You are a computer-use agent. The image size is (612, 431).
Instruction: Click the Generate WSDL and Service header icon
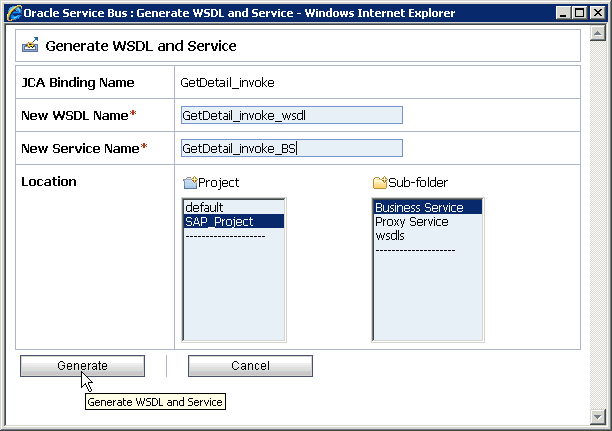coord(30,45)
